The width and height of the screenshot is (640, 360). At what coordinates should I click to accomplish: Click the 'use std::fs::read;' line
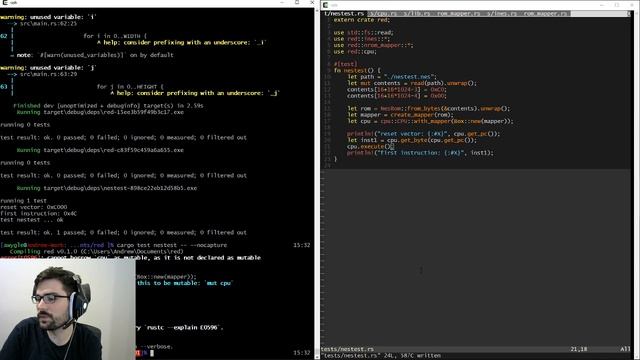(363, 32)
